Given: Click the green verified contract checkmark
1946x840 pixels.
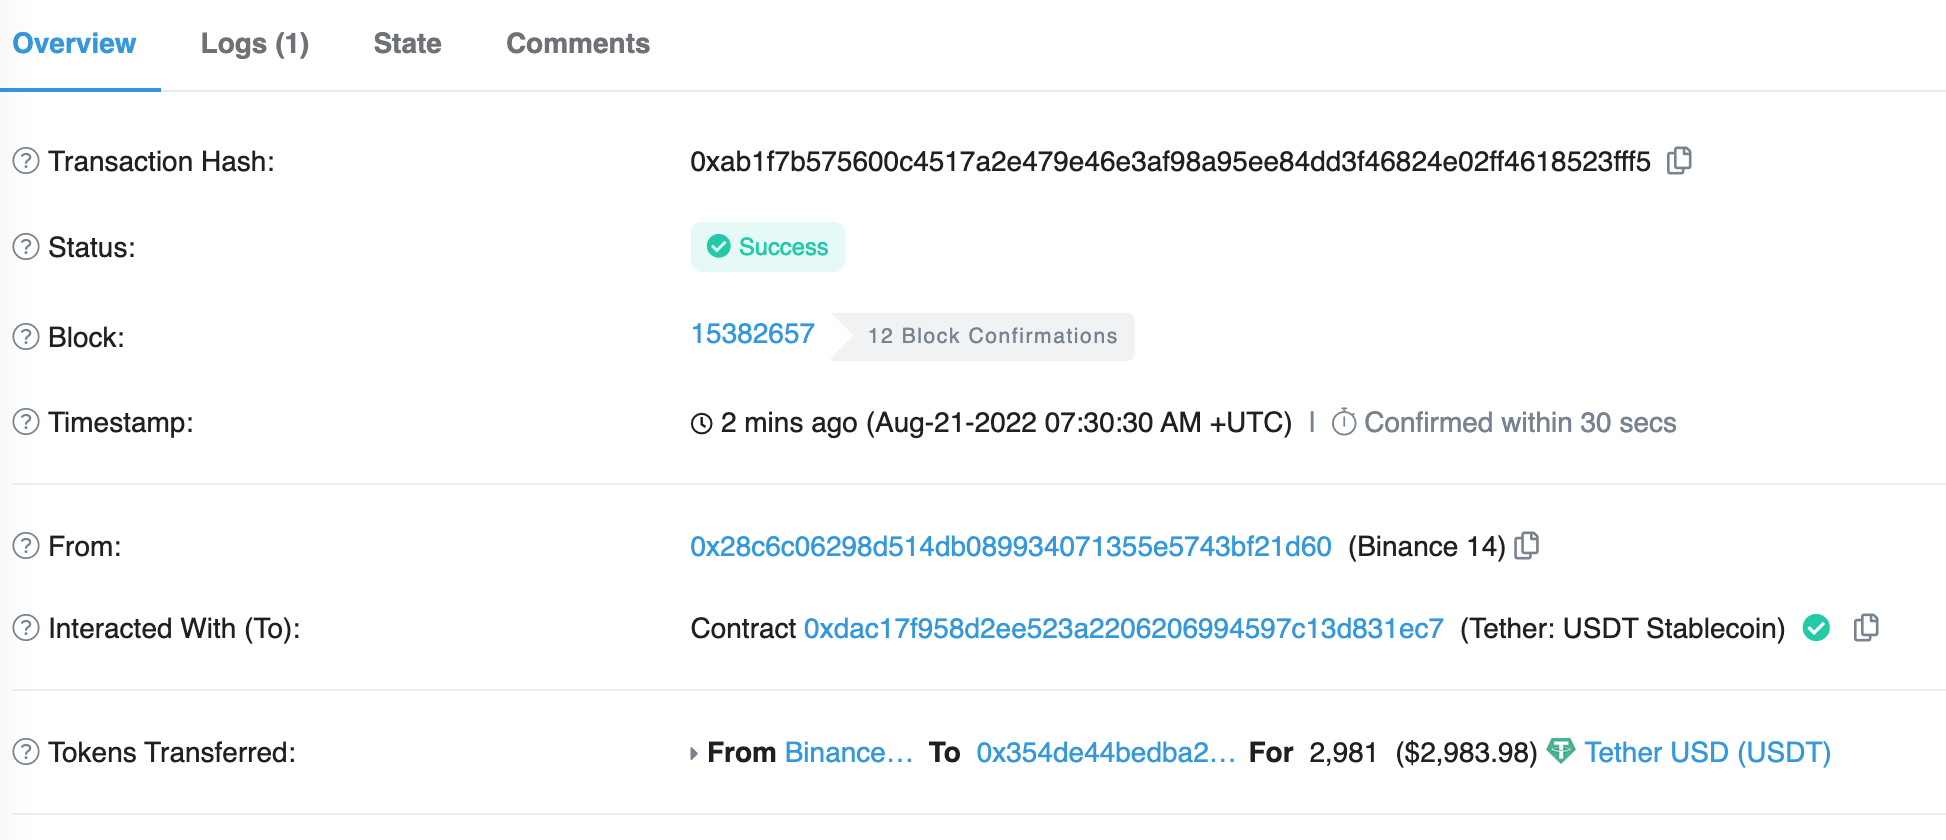Looking at the screenshot, I should pyautogui.click(x=1816, y=628).
